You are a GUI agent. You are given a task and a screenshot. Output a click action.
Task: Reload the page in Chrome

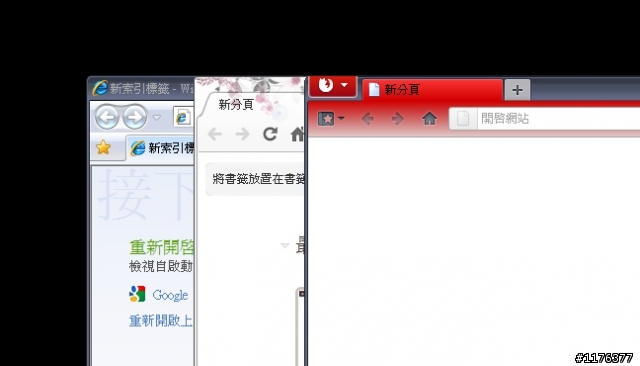click(270, 134)
